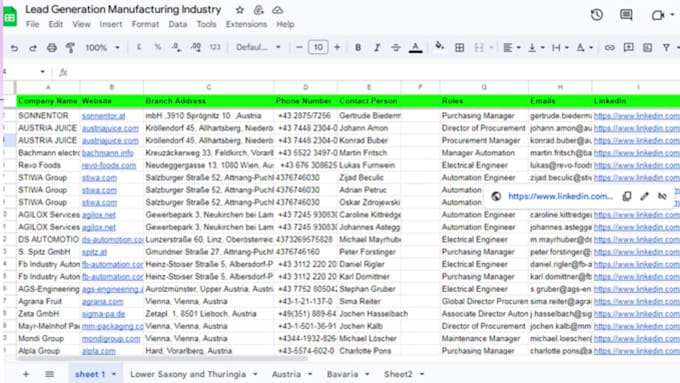680x383 pixels.
Task: Decrease decimal places
Action: 177,47
